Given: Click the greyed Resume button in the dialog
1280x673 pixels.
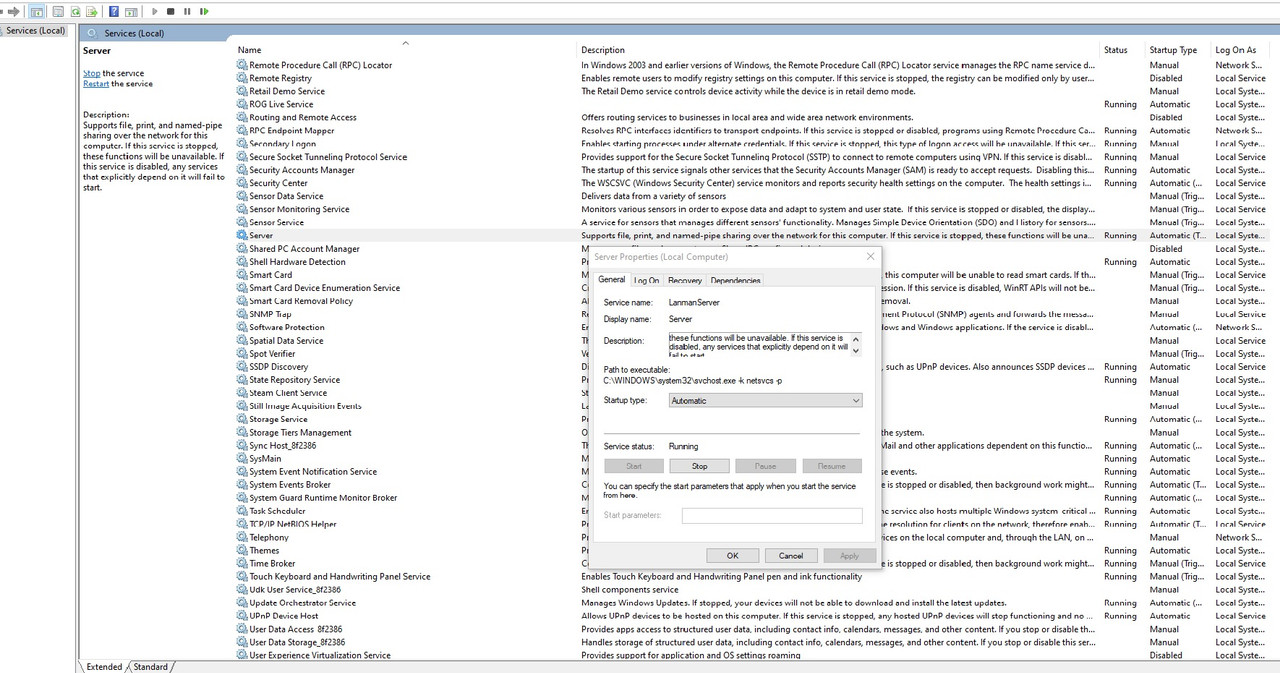Looking at the screenshot, I should 831,466.
